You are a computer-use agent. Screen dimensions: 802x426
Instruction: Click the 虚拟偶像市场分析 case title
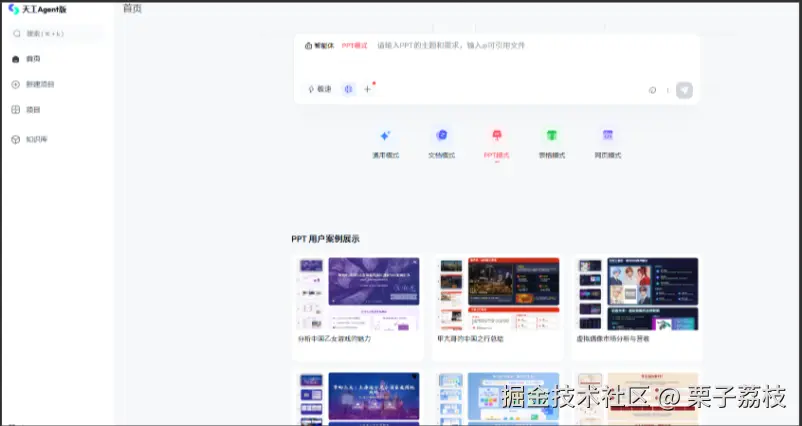613,339
